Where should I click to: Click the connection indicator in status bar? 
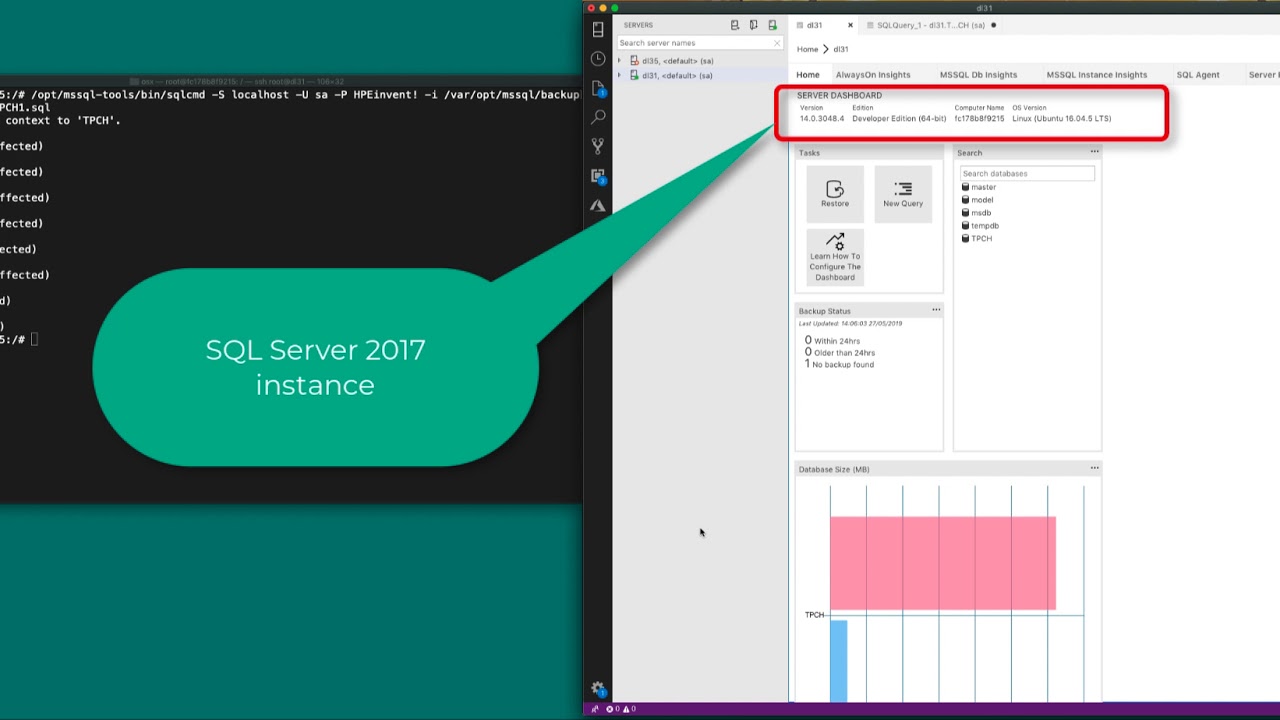click(595, 709)
